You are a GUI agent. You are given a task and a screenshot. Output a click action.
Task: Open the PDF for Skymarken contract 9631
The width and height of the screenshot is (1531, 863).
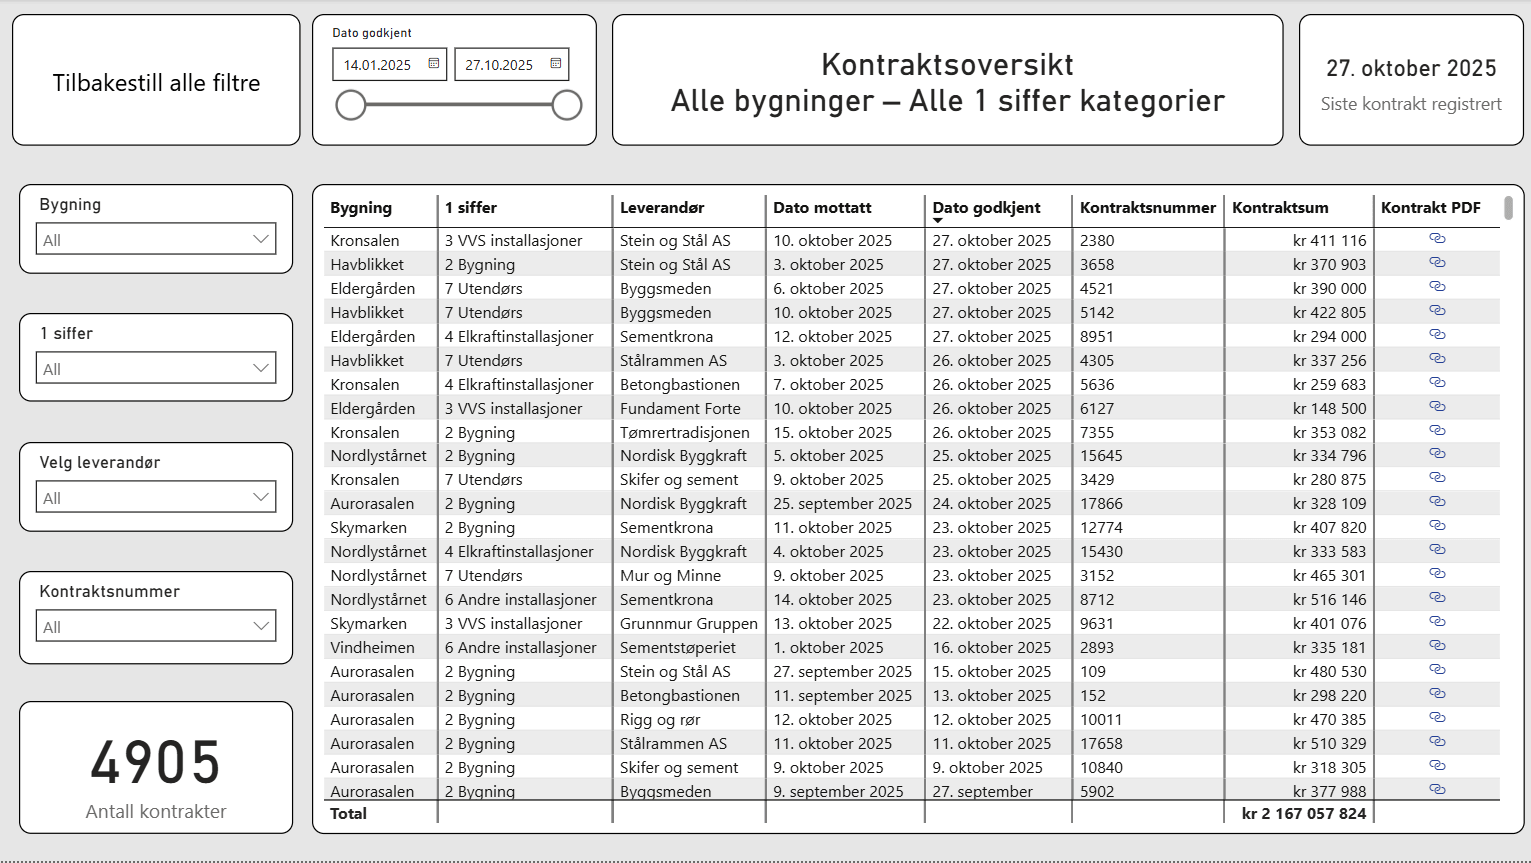tap(1437, 621)
